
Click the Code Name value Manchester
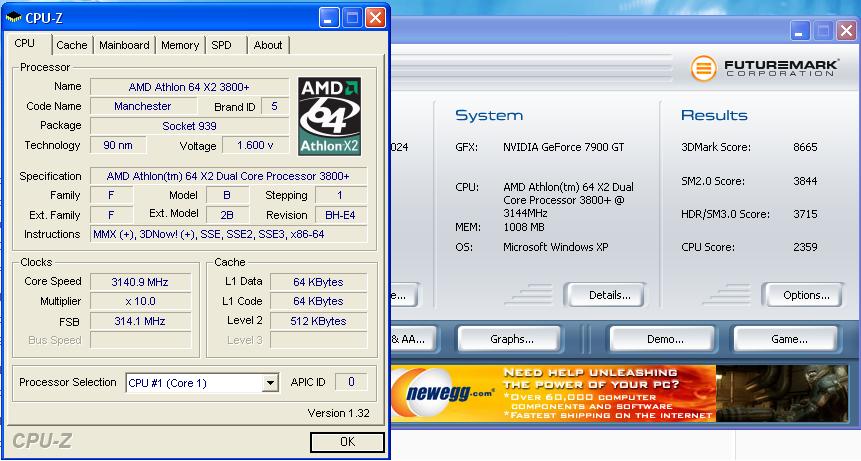click(143, 106)
